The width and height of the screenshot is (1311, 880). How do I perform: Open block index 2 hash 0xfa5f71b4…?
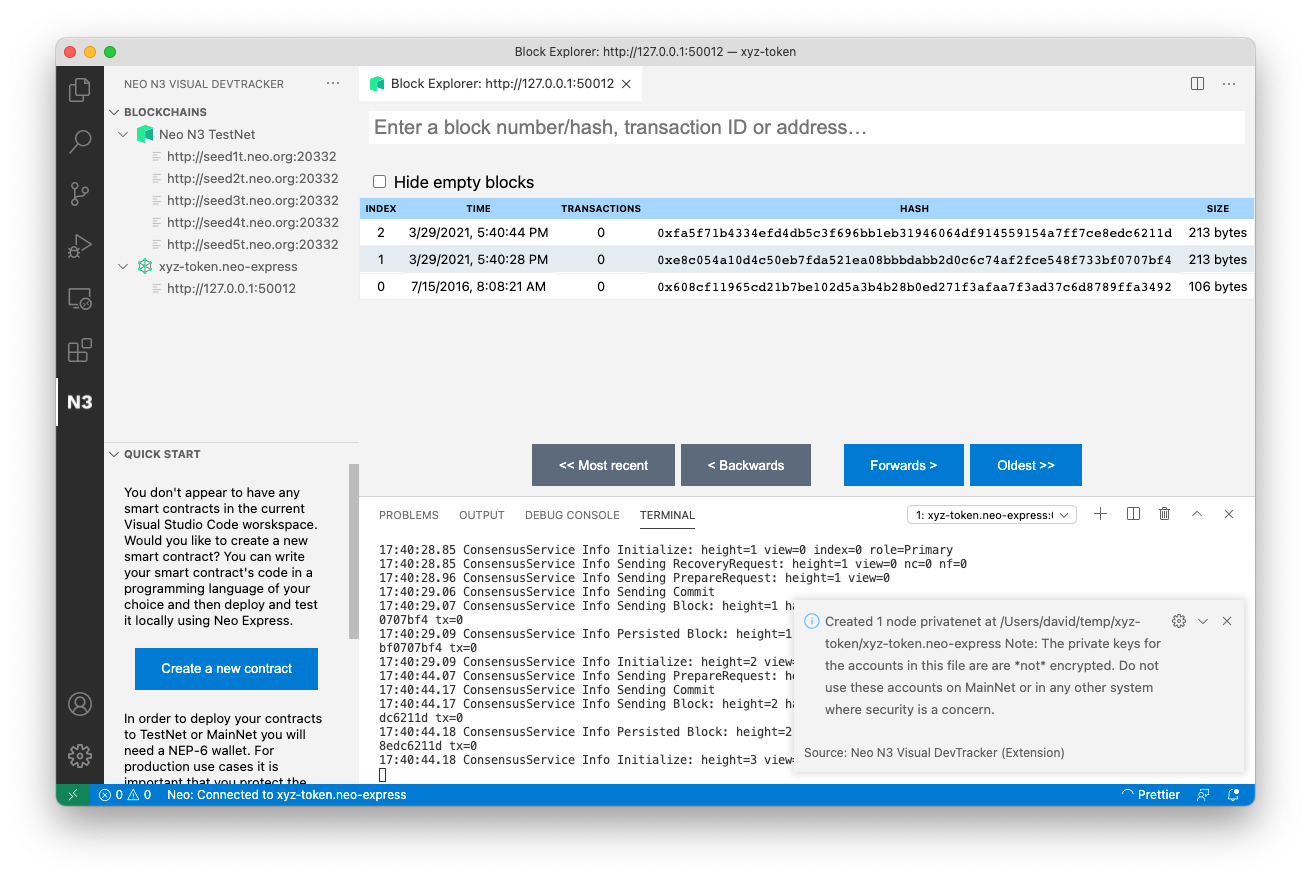tap(914, 233)
